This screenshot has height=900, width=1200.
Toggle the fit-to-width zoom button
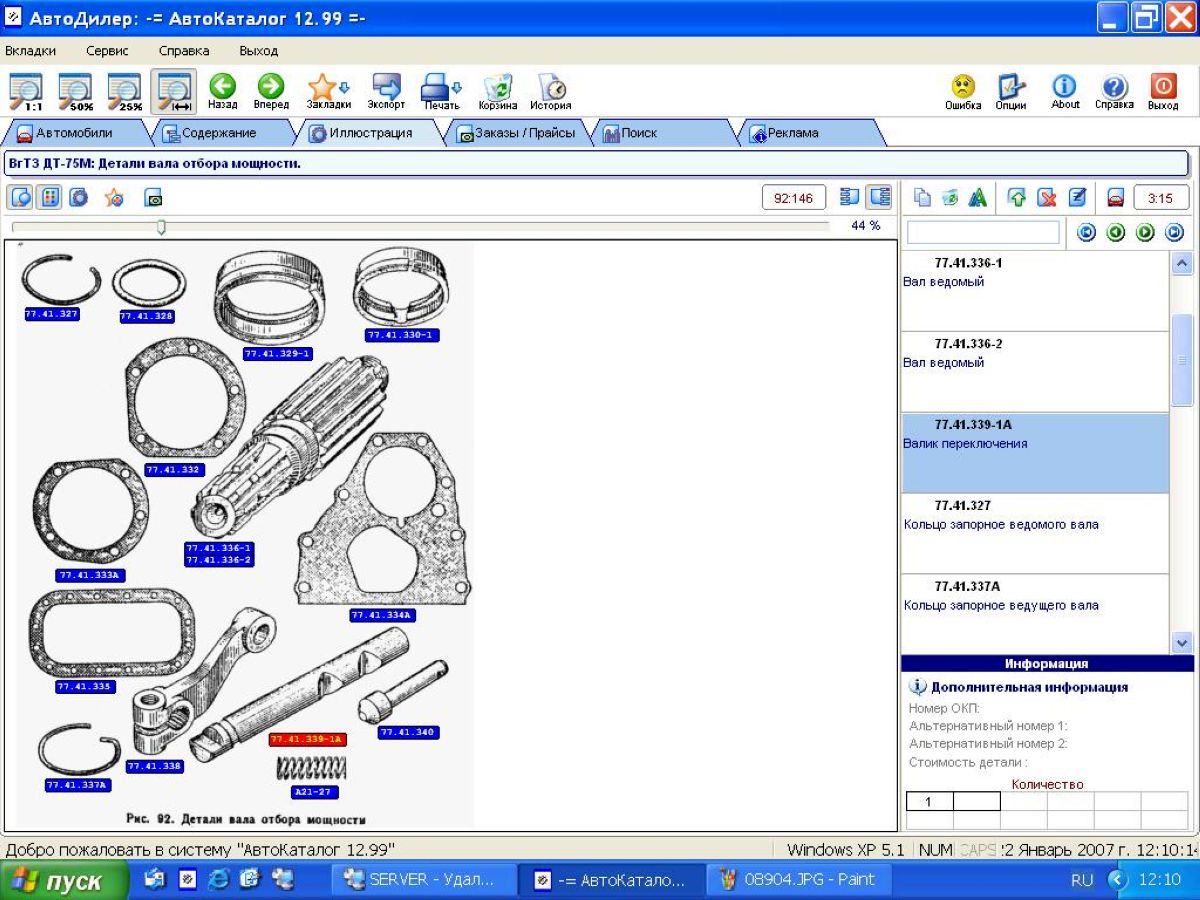point(173,90)
